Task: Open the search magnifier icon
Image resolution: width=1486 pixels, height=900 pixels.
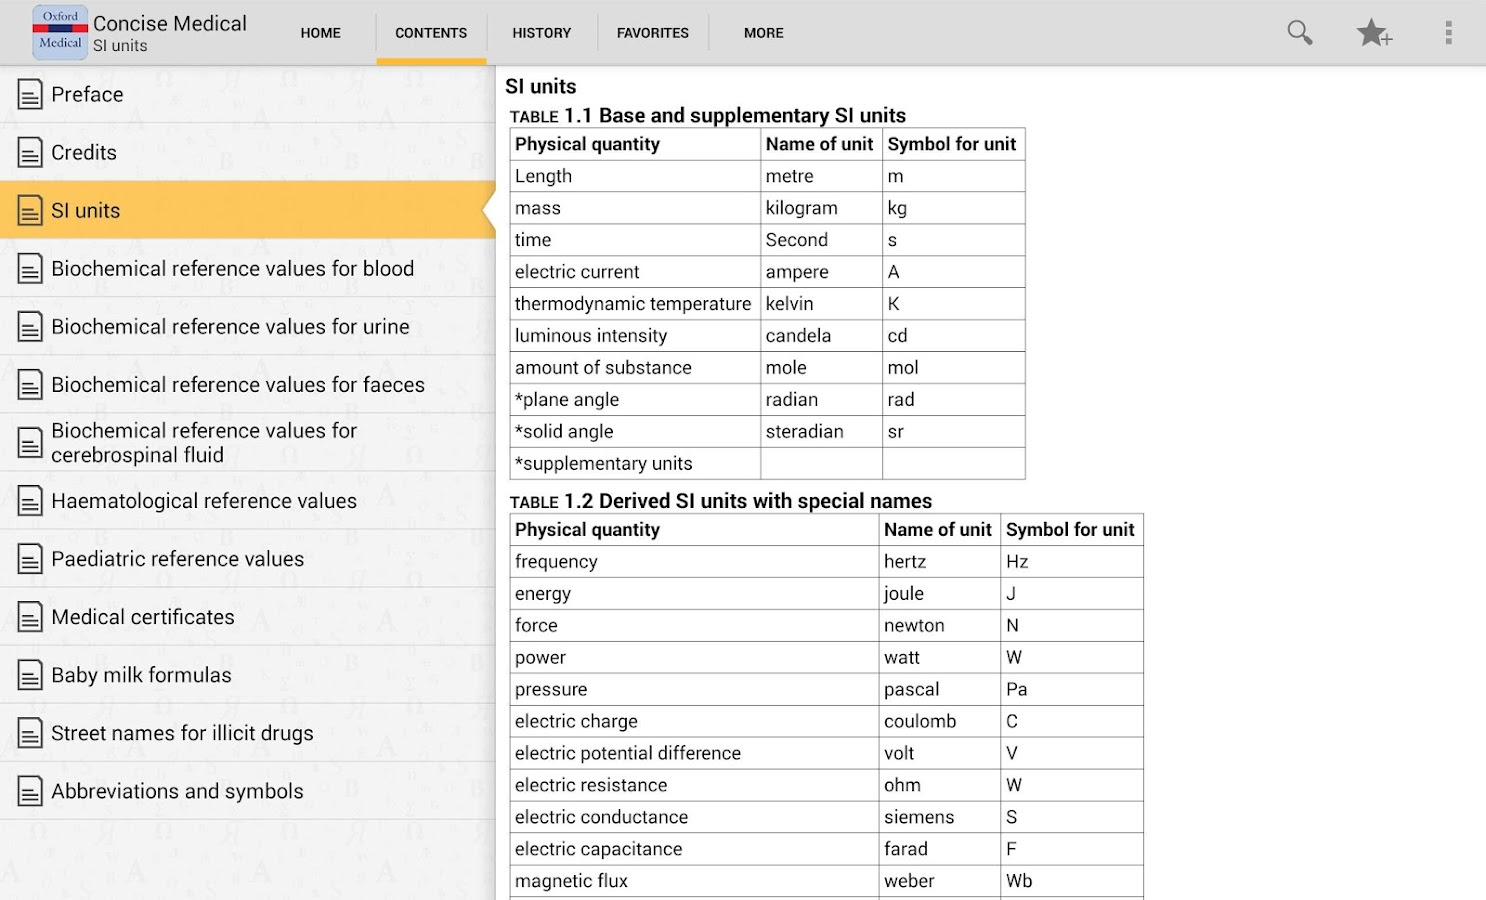Action: click(x=1299, y=32)
